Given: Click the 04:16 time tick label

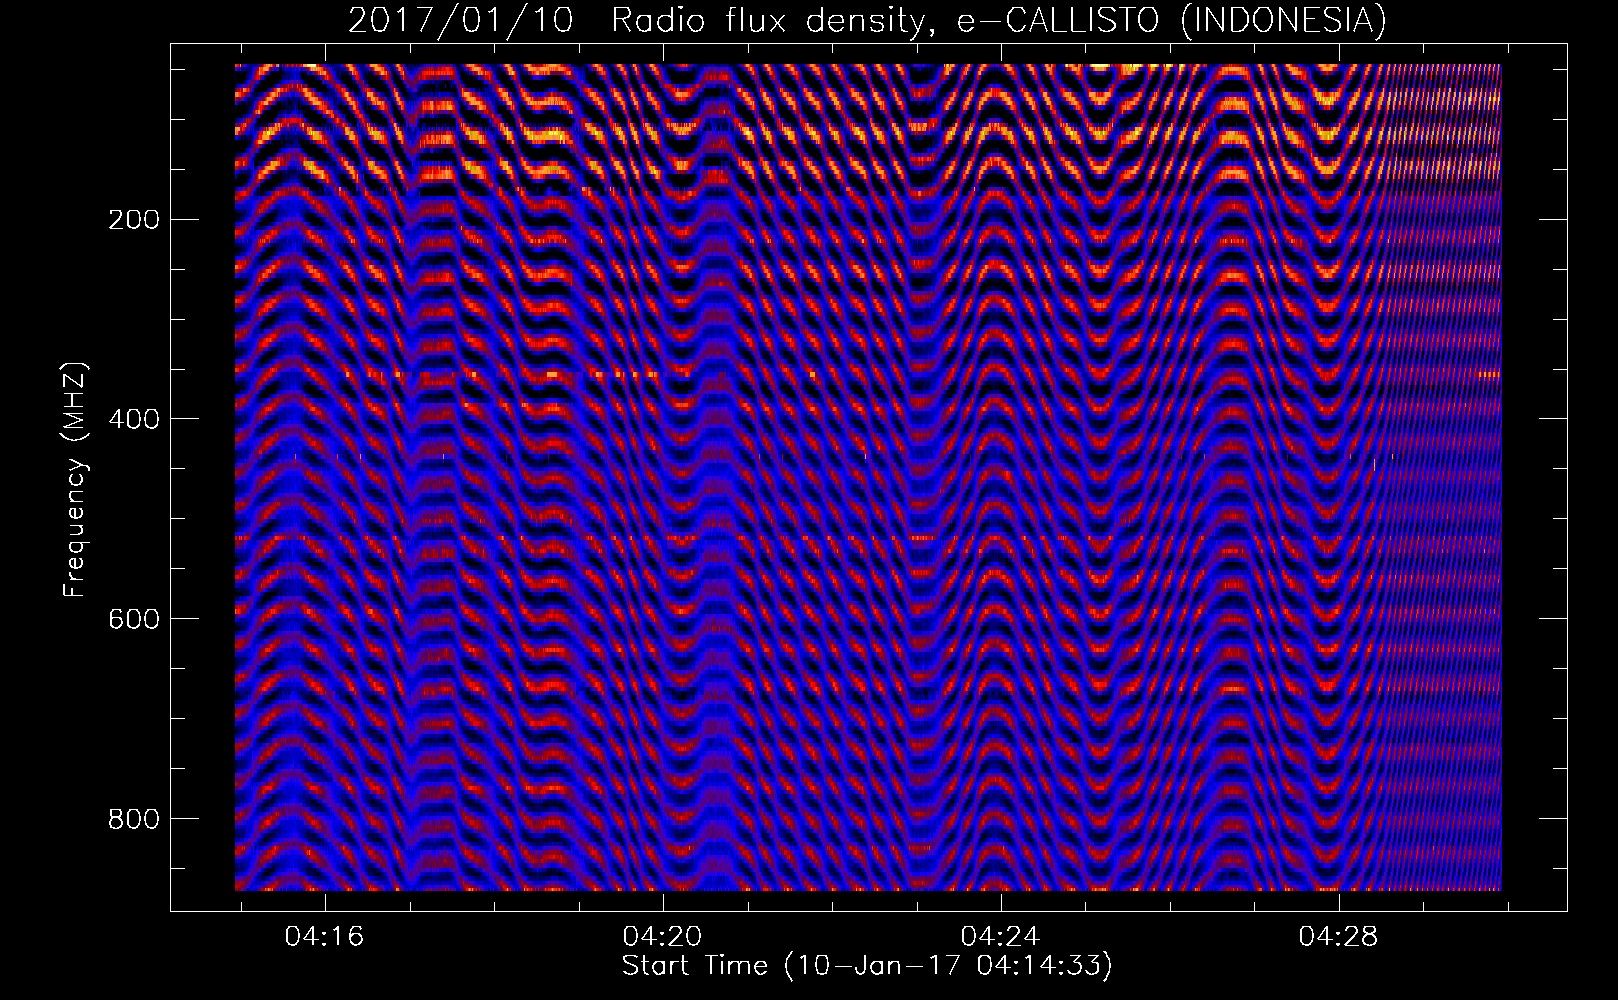Looking at the screenshot, I should tap(324, 936).
